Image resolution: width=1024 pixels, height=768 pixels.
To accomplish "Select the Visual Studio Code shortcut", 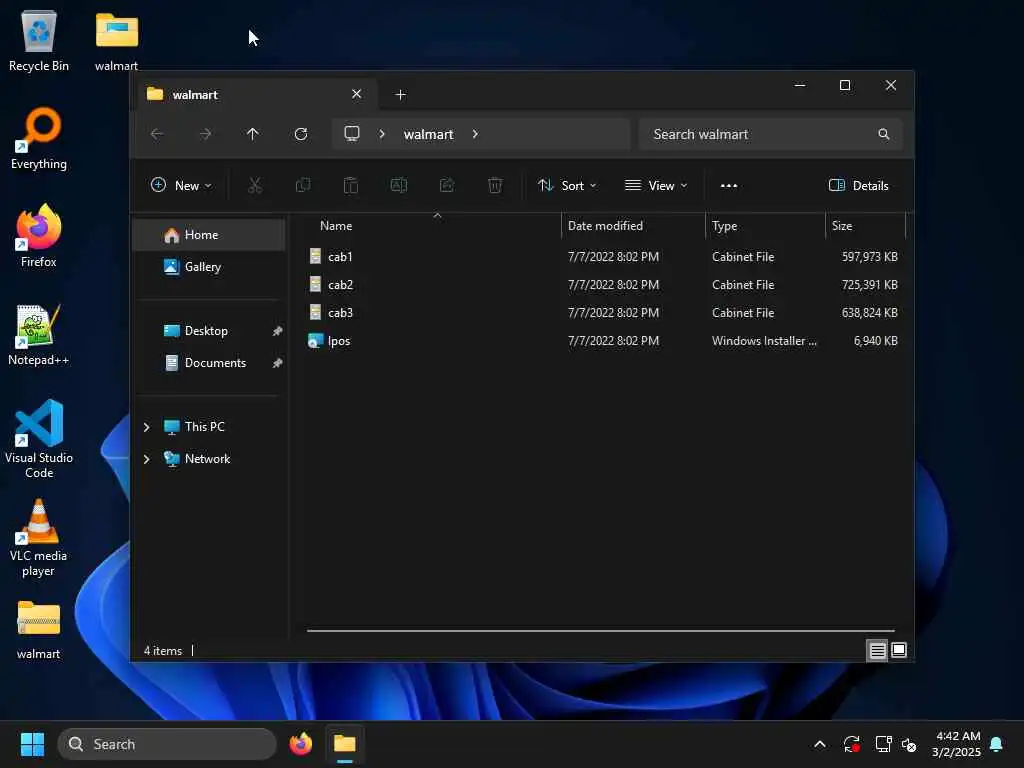I will pyautogui.click(x=39, y=439).
